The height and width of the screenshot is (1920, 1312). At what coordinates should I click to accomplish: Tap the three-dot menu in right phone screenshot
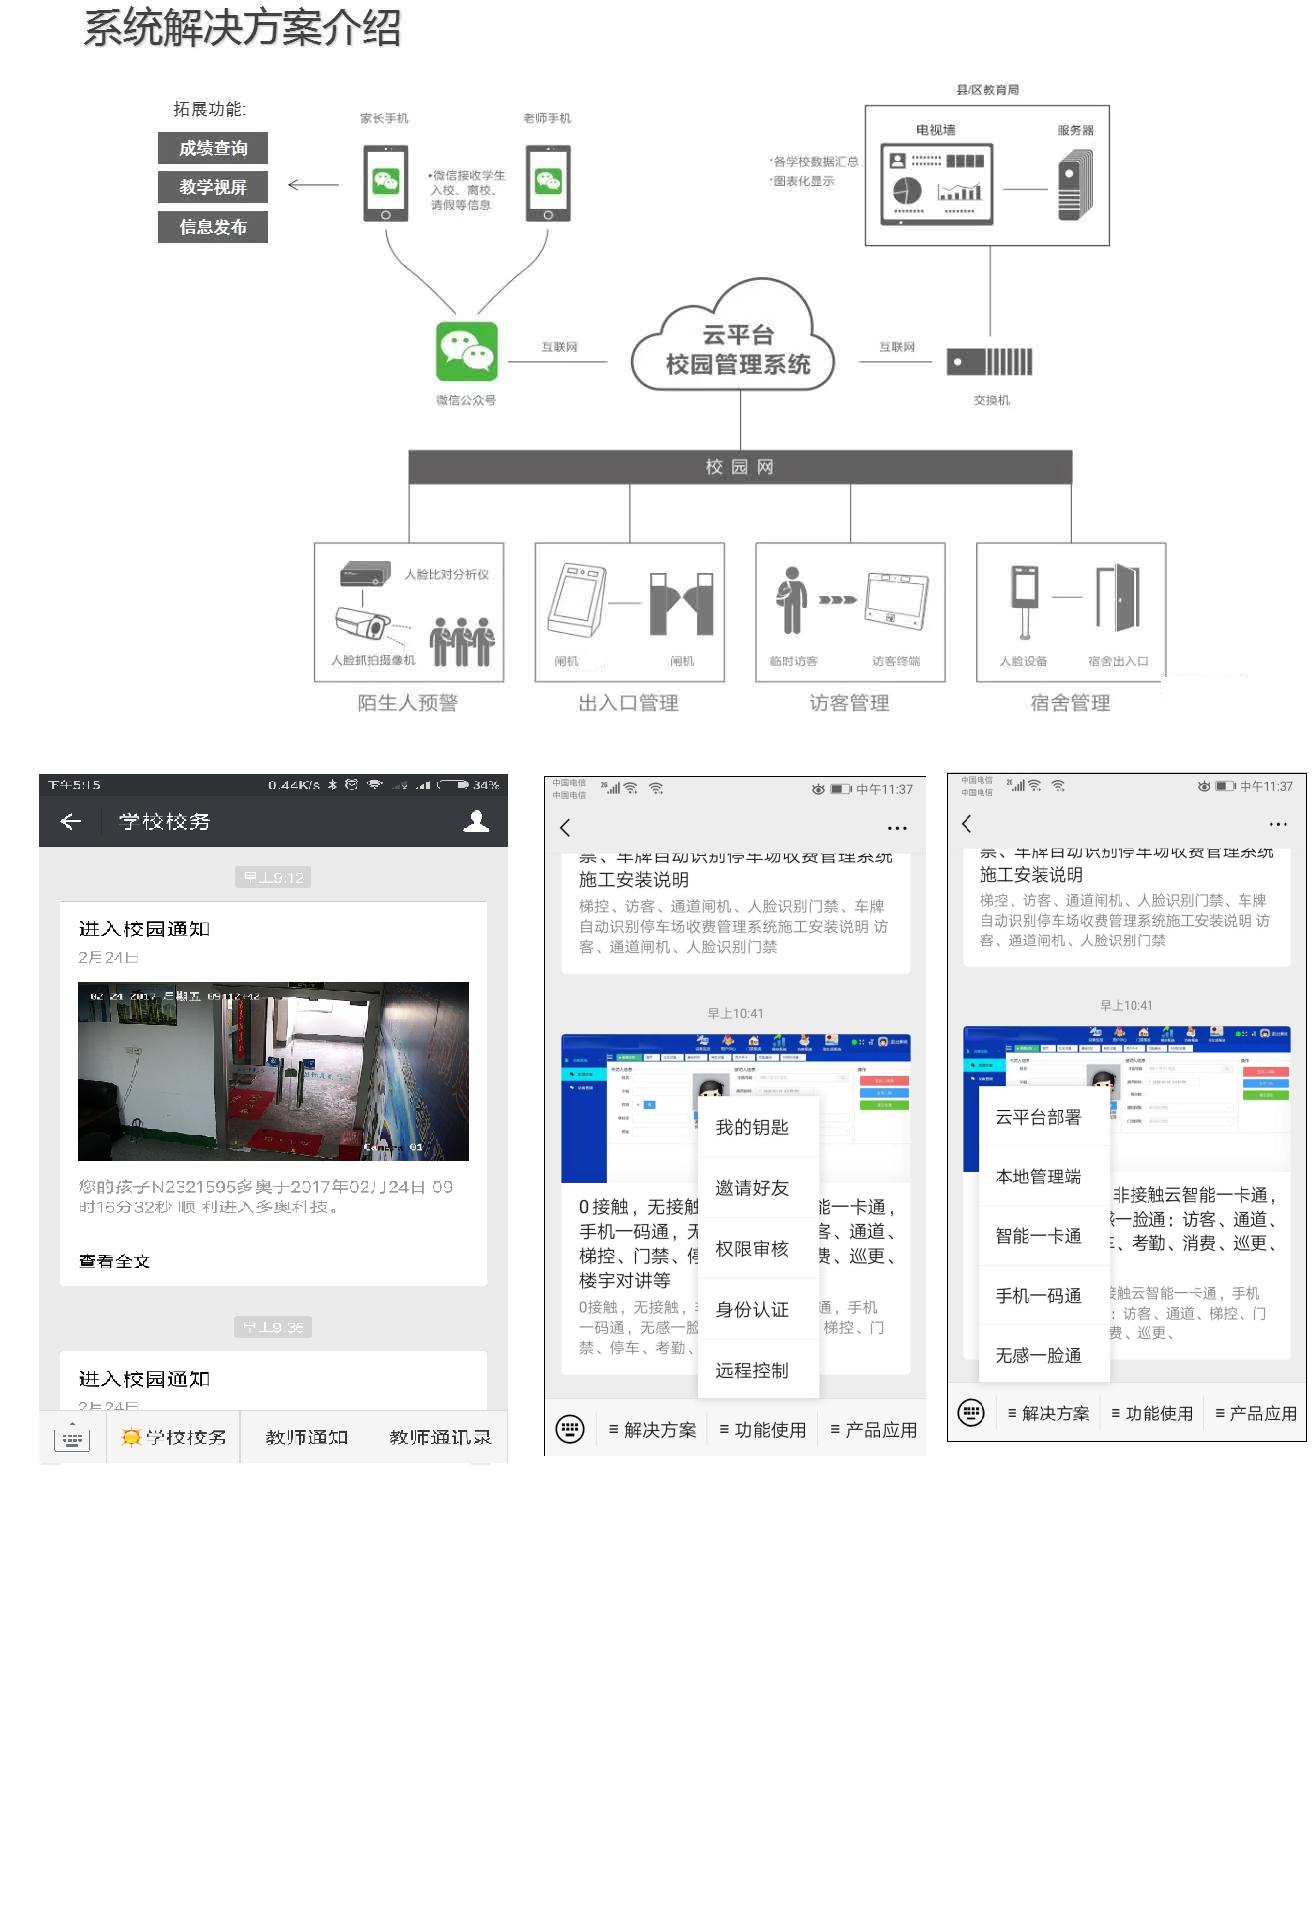[x=1278, y=824]
